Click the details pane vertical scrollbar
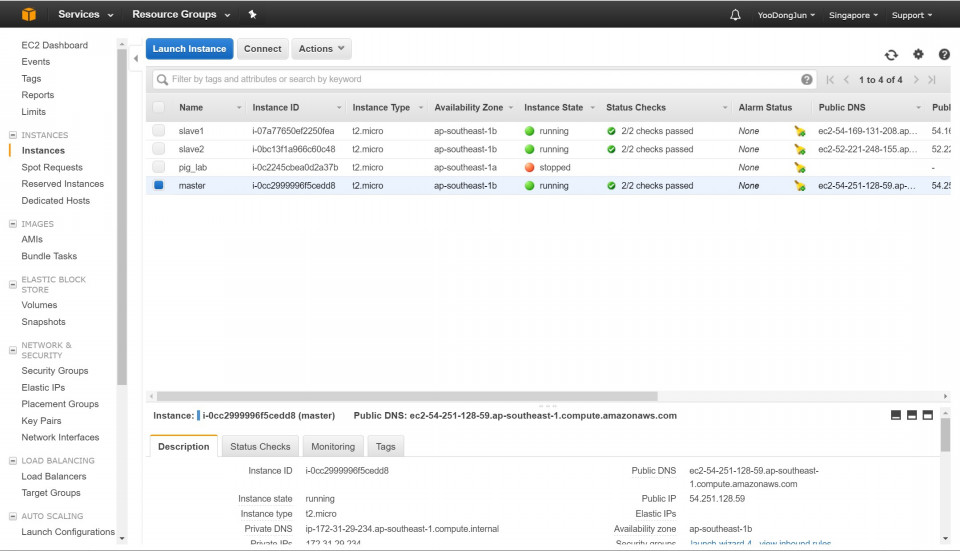Image resolution: width=960 pixels, height=551 pixels. pos(945,435)
